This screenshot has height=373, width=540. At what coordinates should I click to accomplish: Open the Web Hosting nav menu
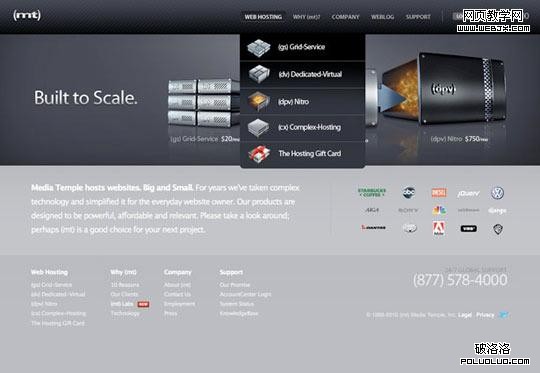point(263,17)
